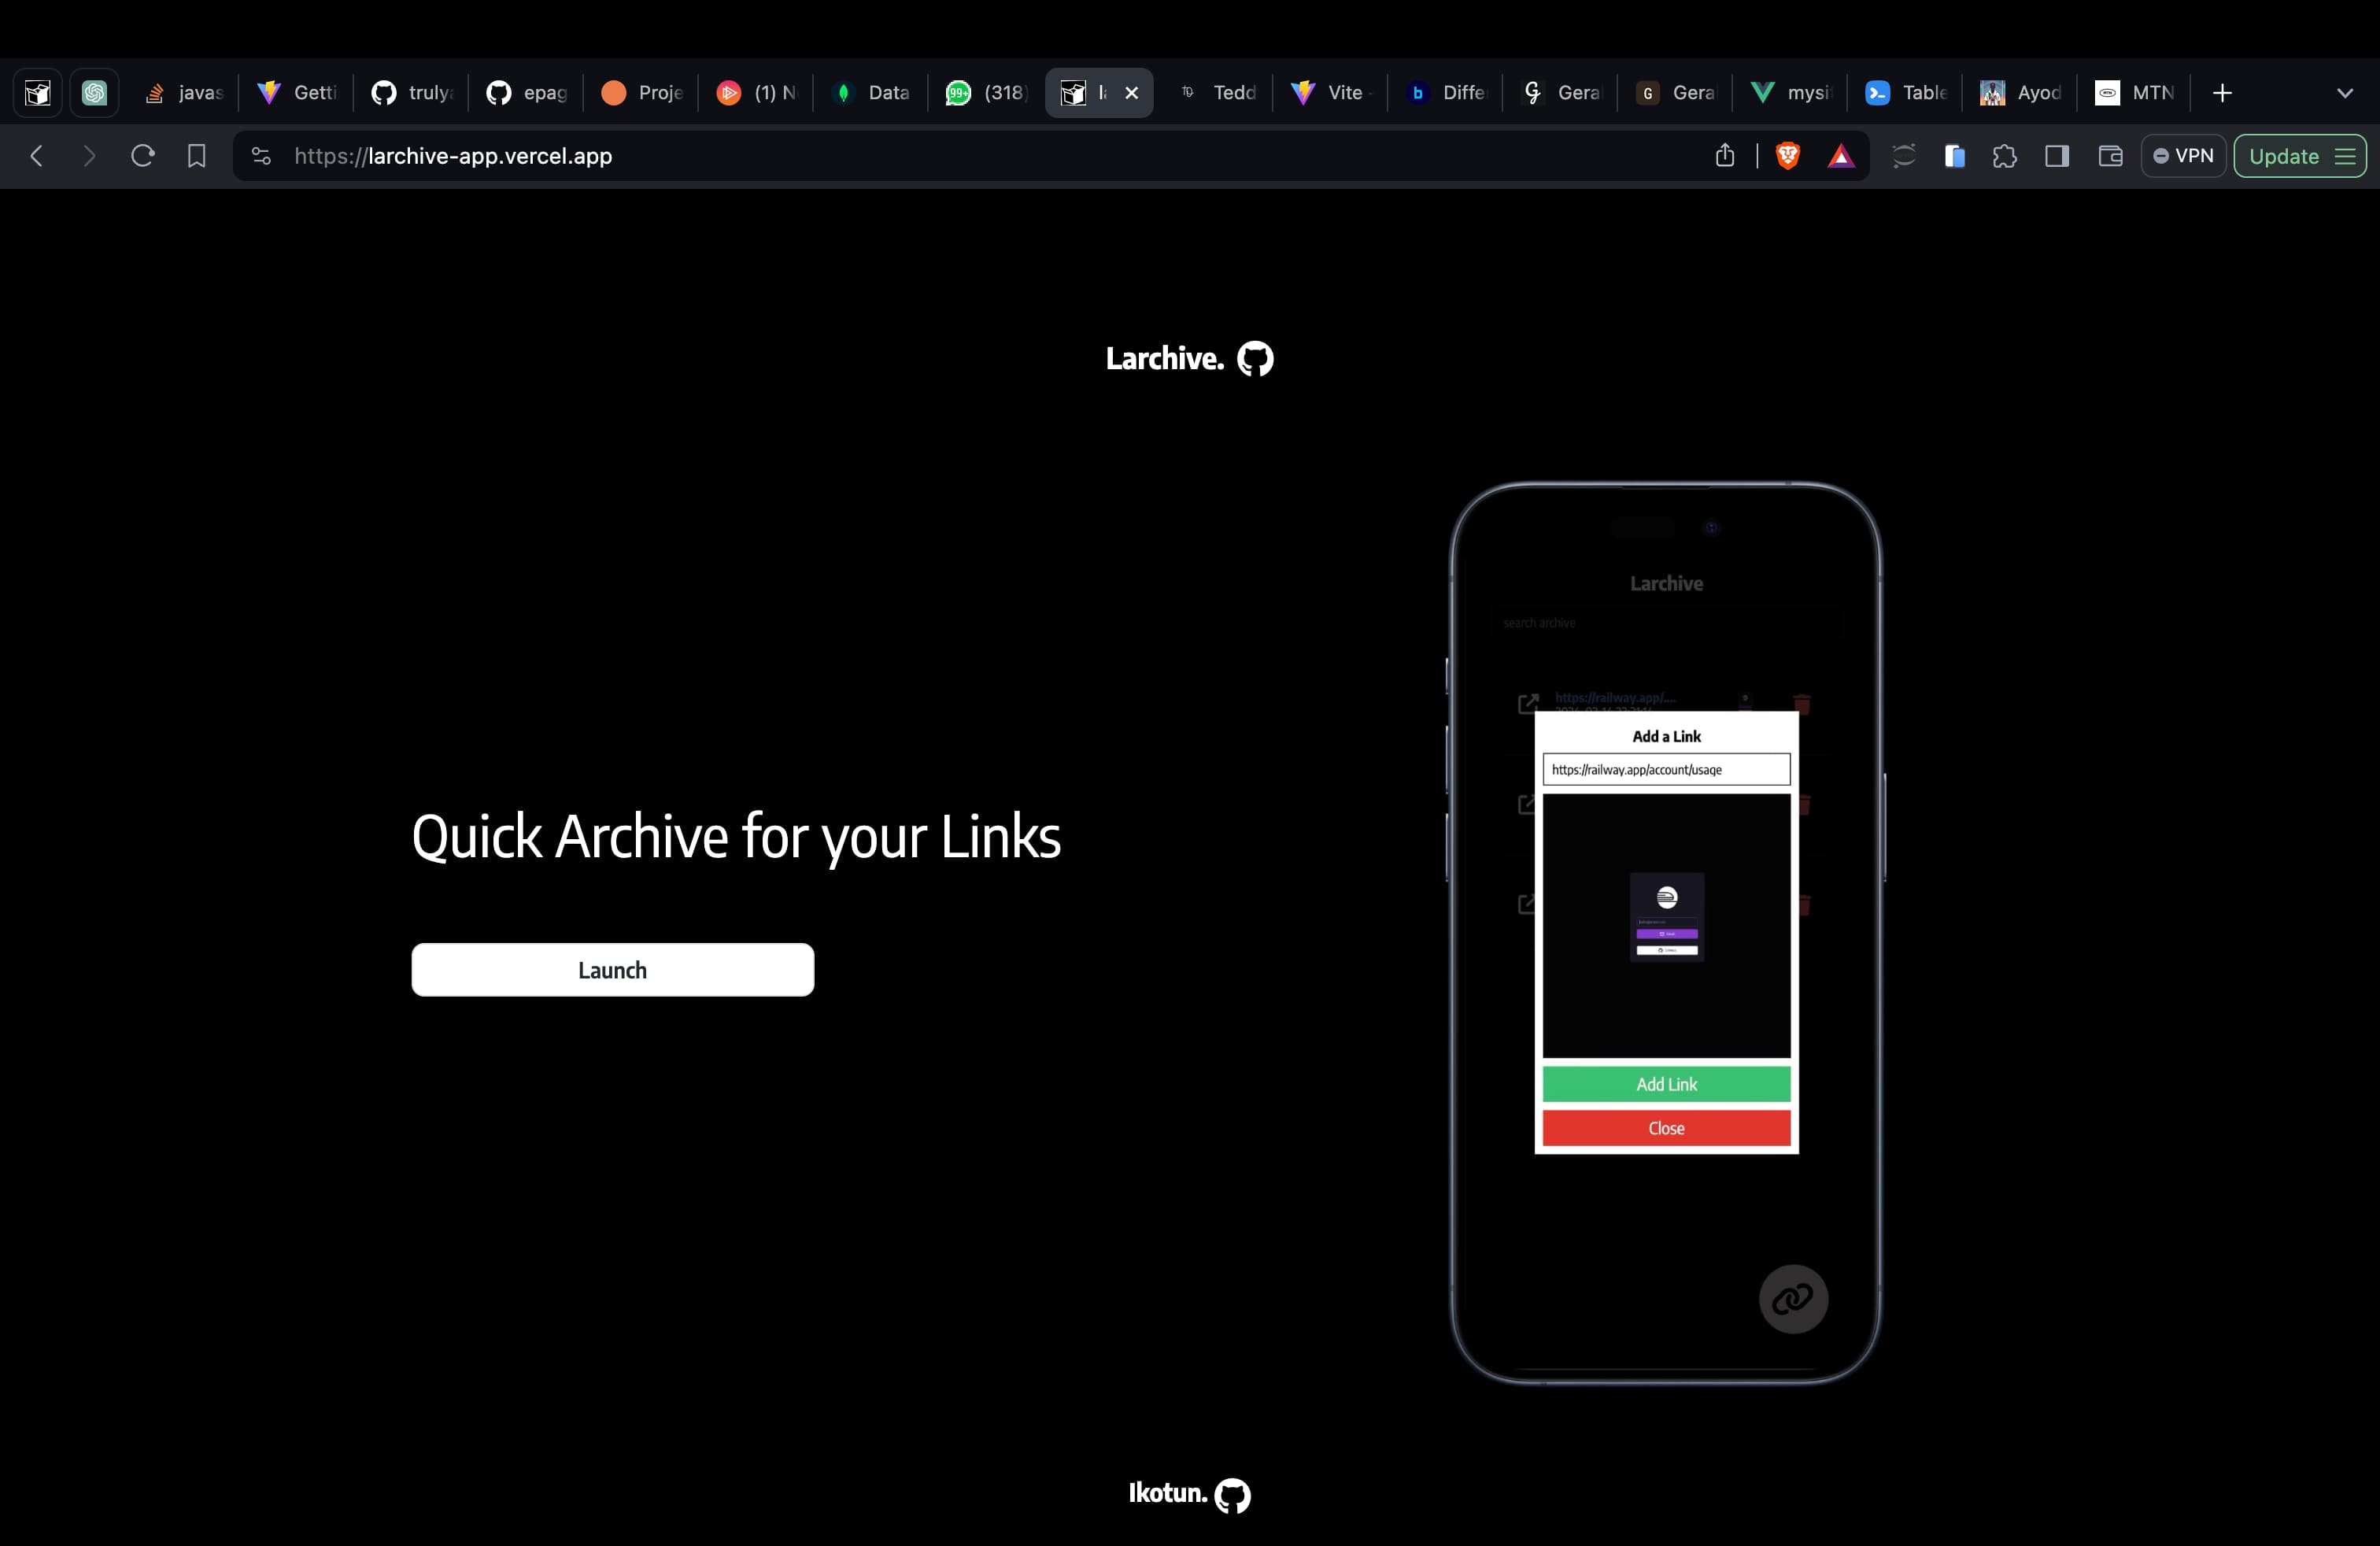Click 'Quick Archive for your Links' heading
This screenshot has width=2380, height=1546.
click(736, 837)
